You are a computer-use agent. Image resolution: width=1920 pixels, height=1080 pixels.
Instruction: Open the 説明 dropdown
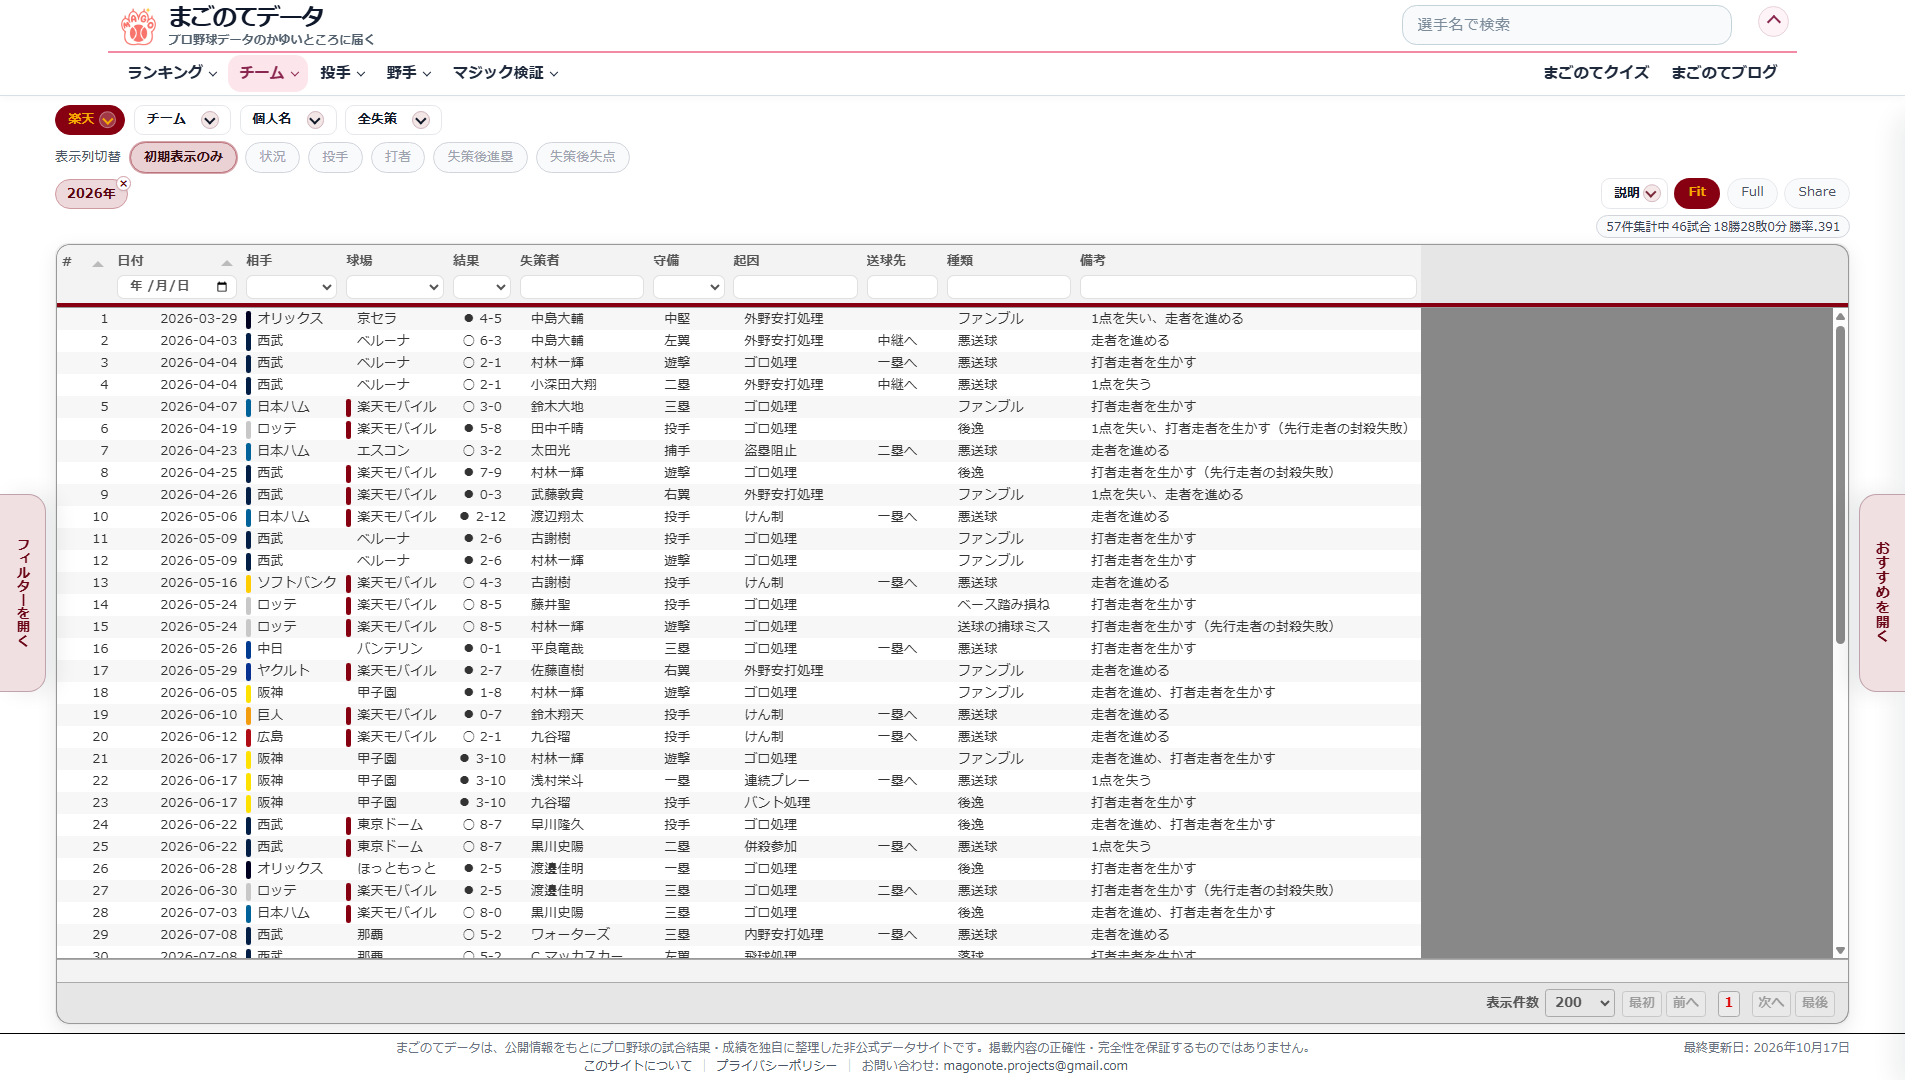click(1636, 193)
